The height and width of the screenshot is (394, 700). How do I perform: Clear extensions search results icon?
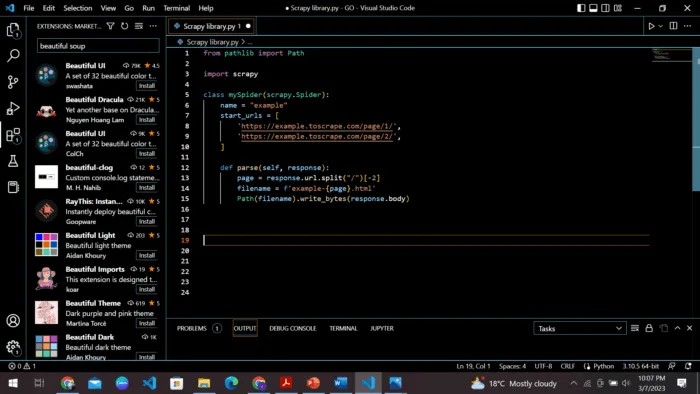coord(139,26)
